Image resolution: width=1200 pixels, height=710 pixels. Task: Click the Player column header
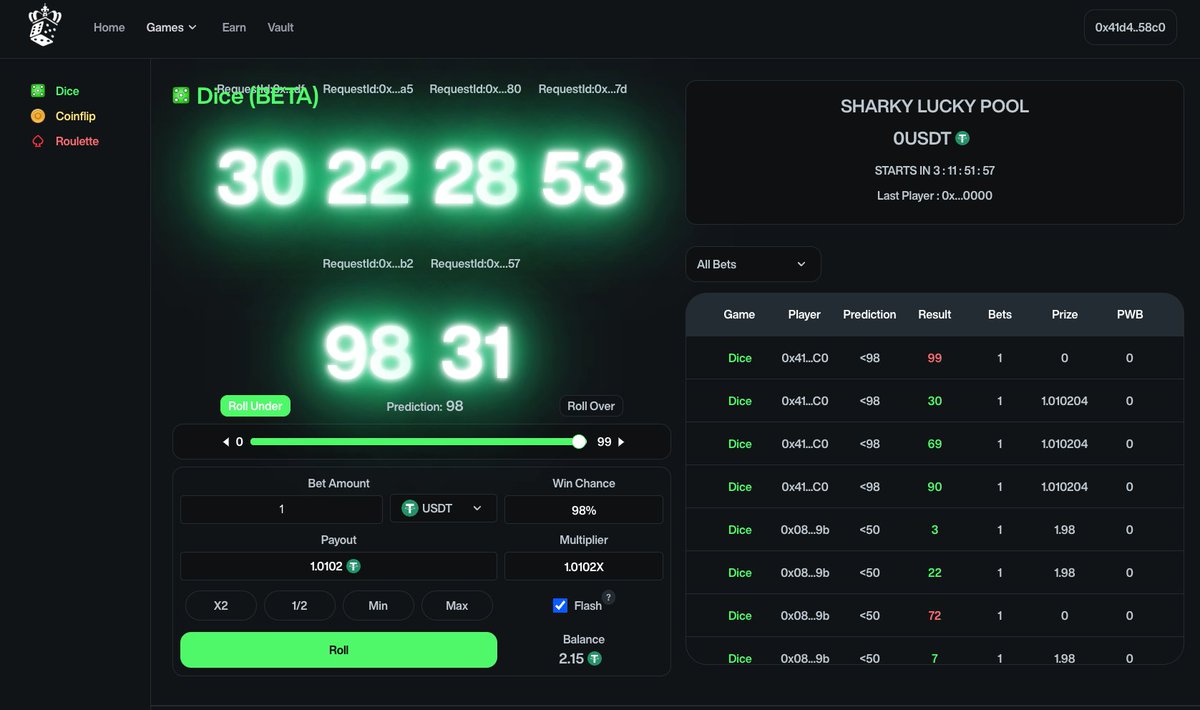pos(804,314)
